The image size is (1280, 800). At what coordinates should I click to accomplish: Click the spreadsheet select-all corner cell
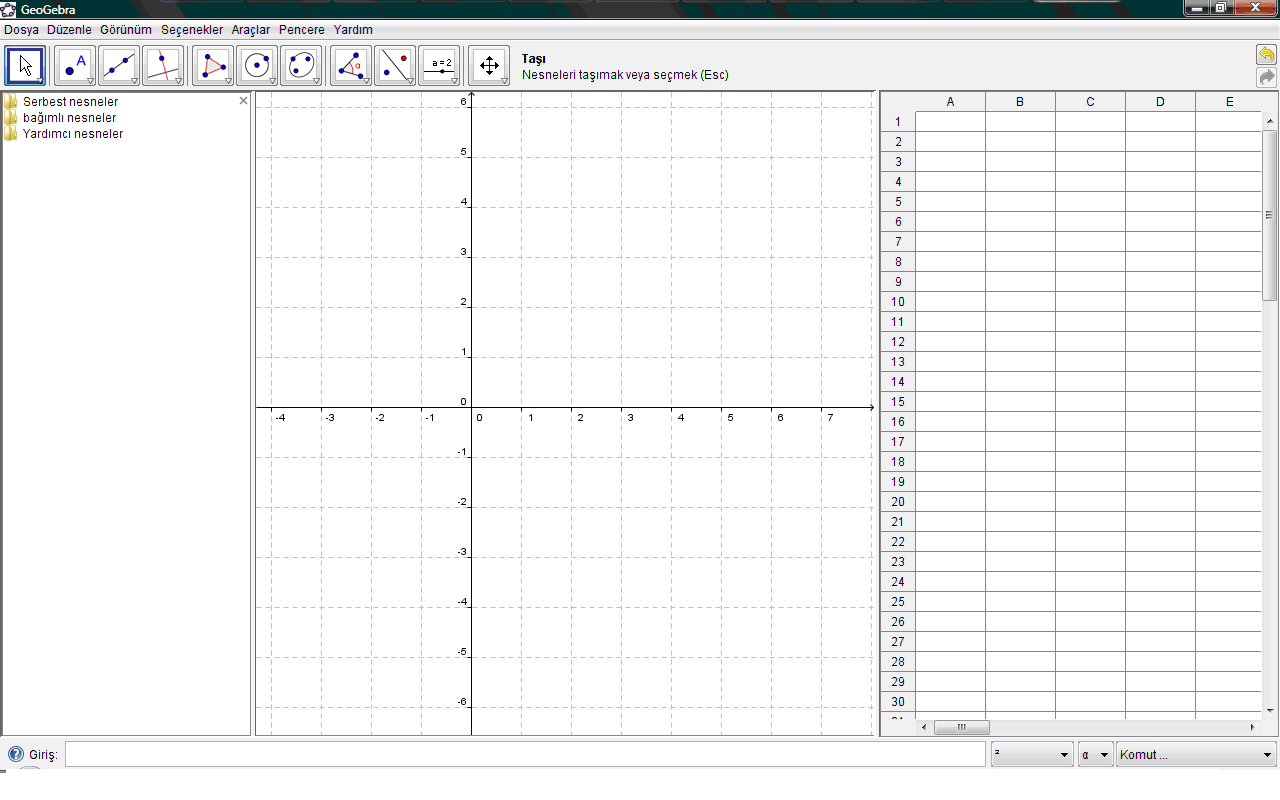pos(898,102)
